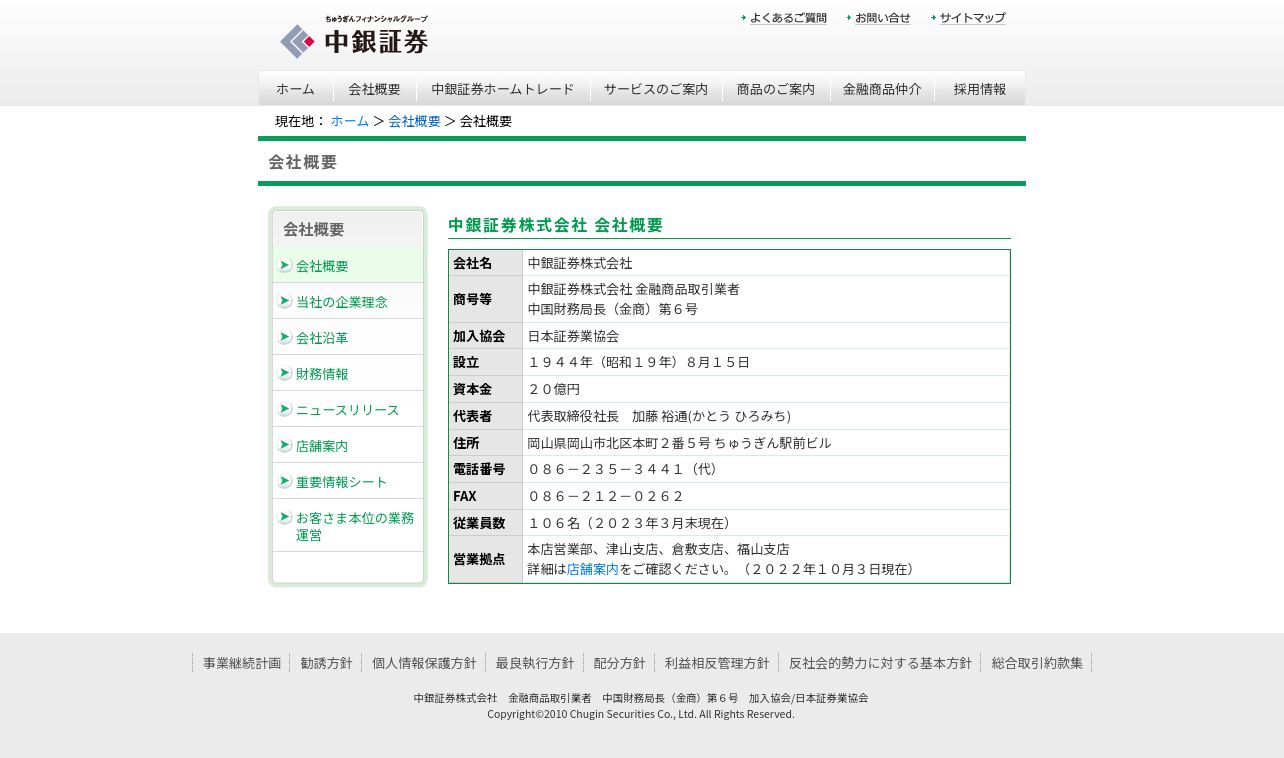Open サイトマップ link in header
Viewport: 1284px width, 758px height.
pos(969,18)
